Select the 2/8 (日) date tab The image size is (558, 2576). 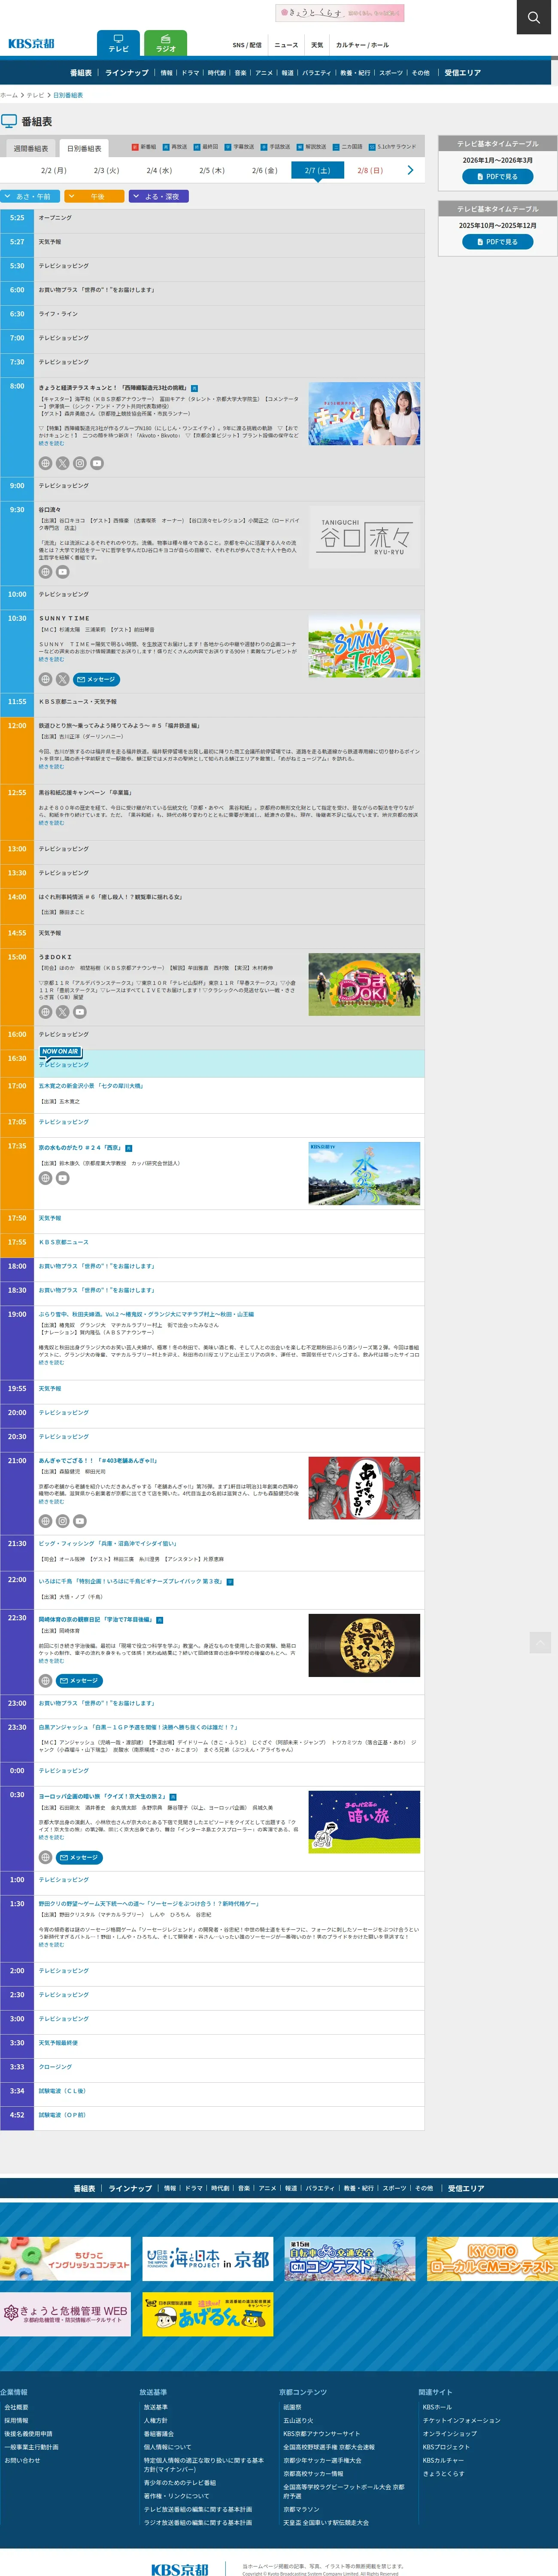(x=370, y=171)
